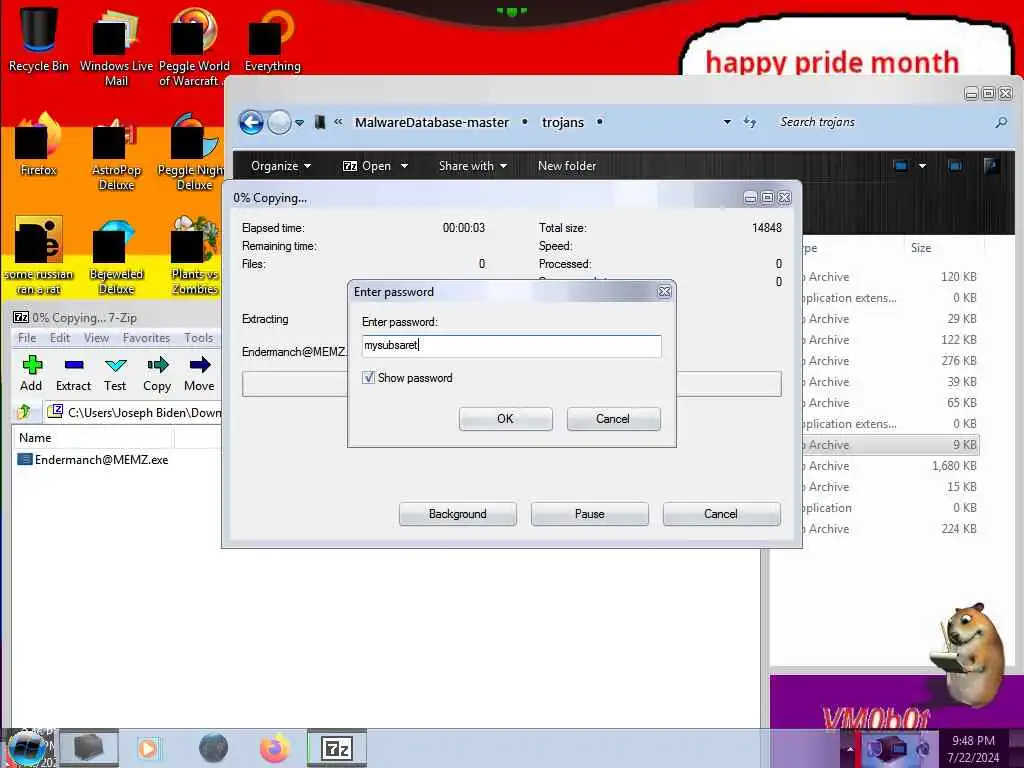Select the Firefox desktop icon

coord(39,145)
